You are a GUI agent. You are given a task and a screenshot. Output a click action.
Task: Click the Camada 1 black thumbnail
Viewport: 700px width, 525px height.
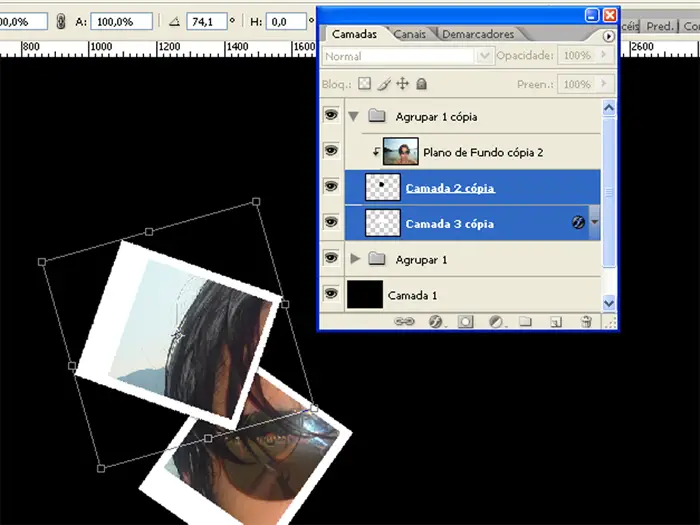pyautogui.click(x=364, y=295)
